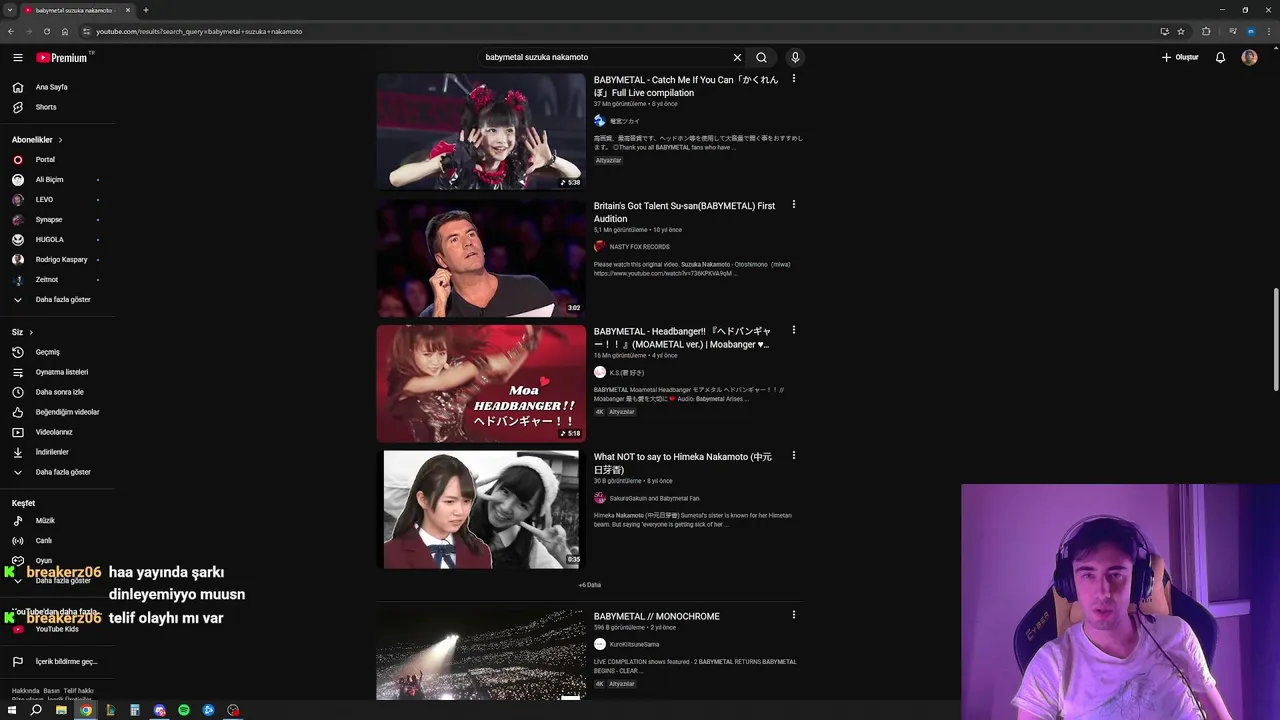The height and width of the screenshot is (720, 1280).
Task: Open Beğendiğim videolar liked videos
Action: point(57,412)
